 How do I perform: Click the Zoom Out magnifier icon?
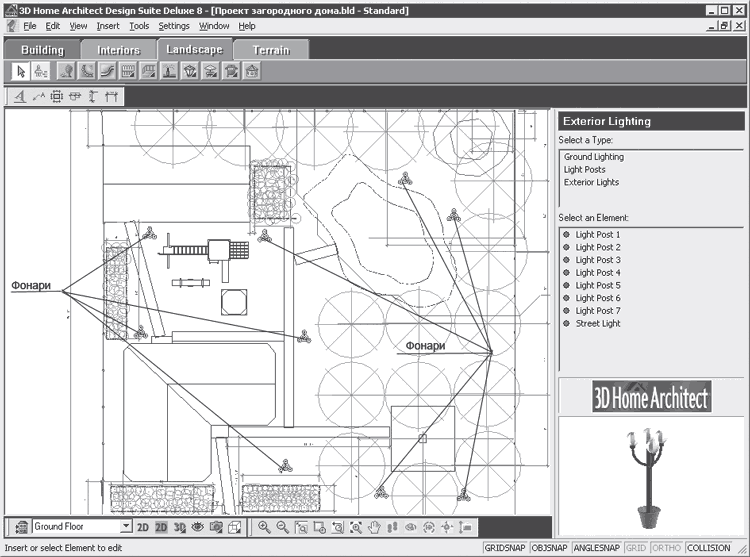[x=282, y=527]
